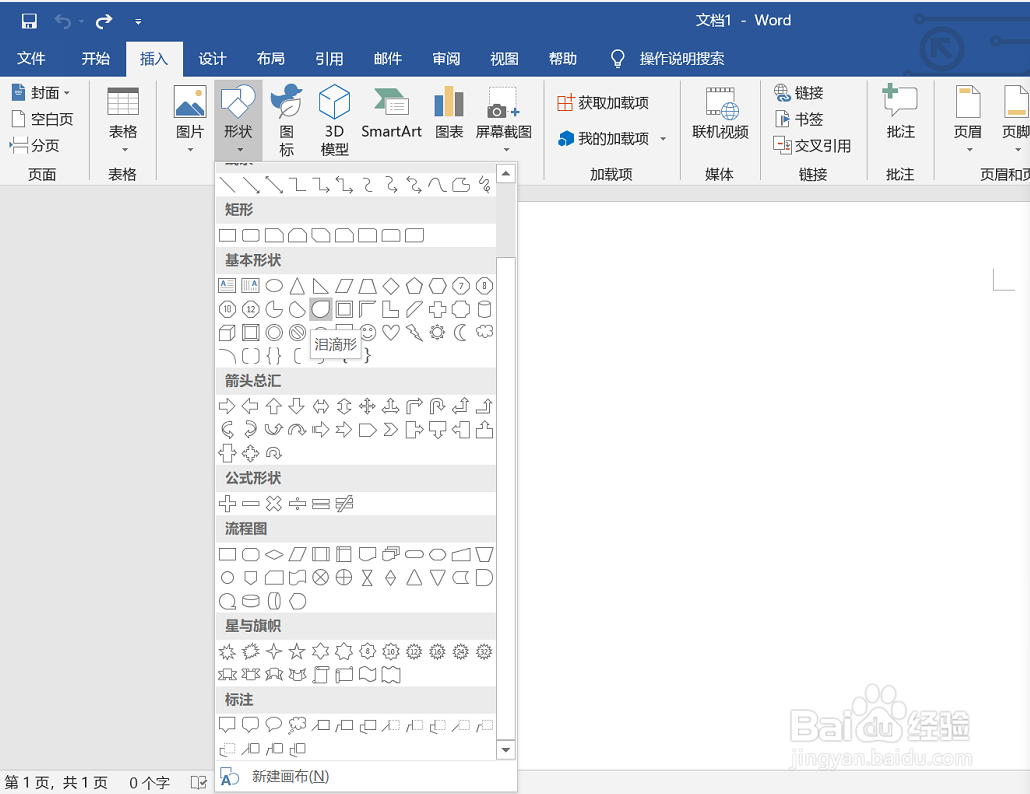Open the Customize Quick Access Toolbar dropdown

pyautogui.click(x=138, y=22)
